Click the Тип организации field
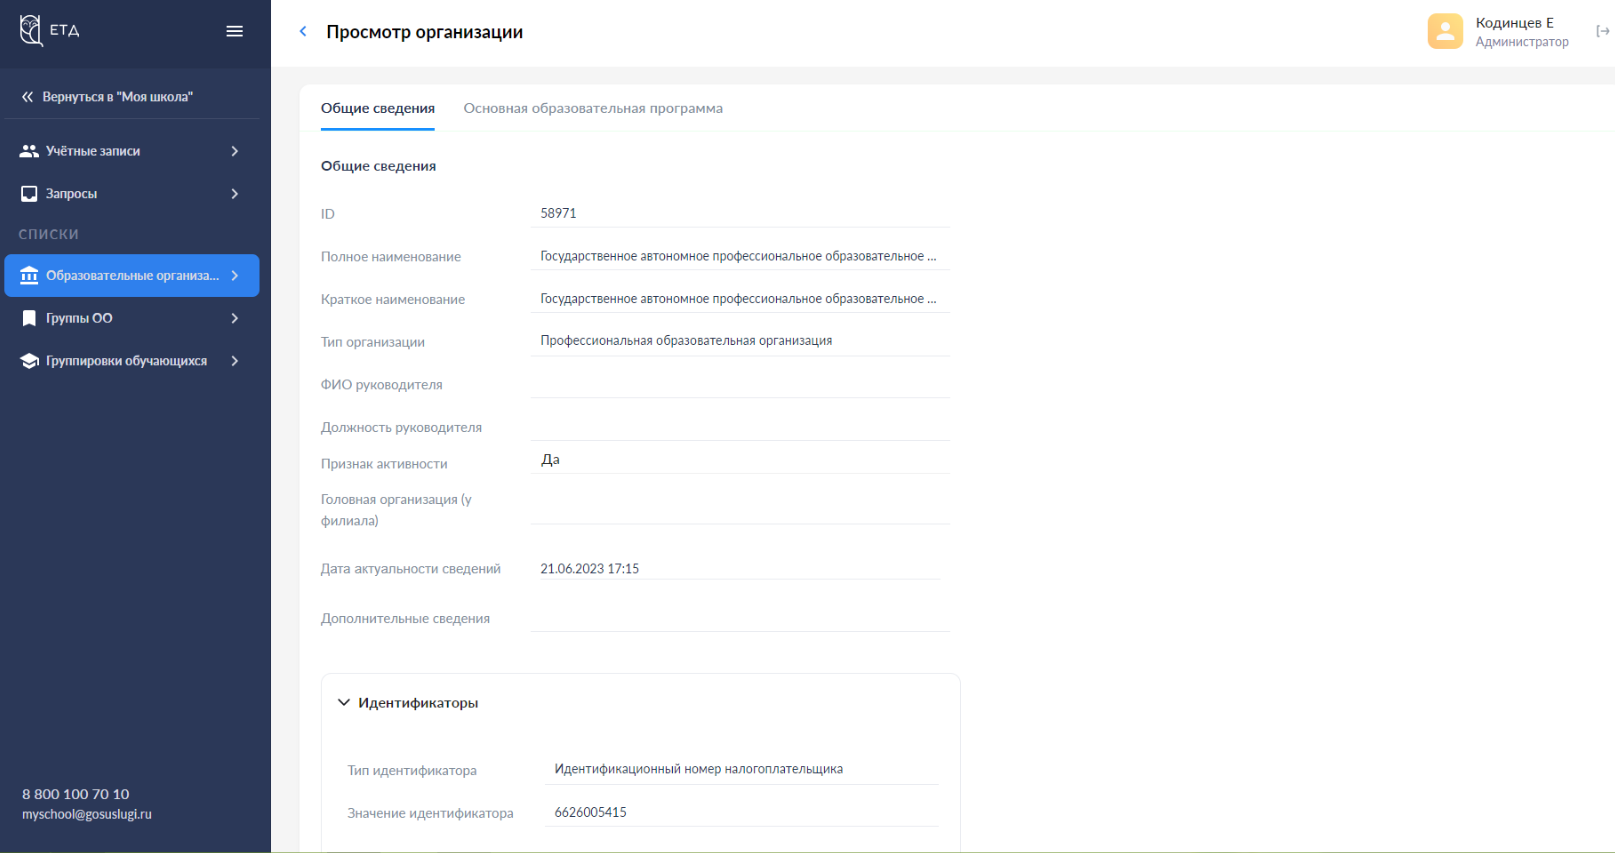 [740, 341]
